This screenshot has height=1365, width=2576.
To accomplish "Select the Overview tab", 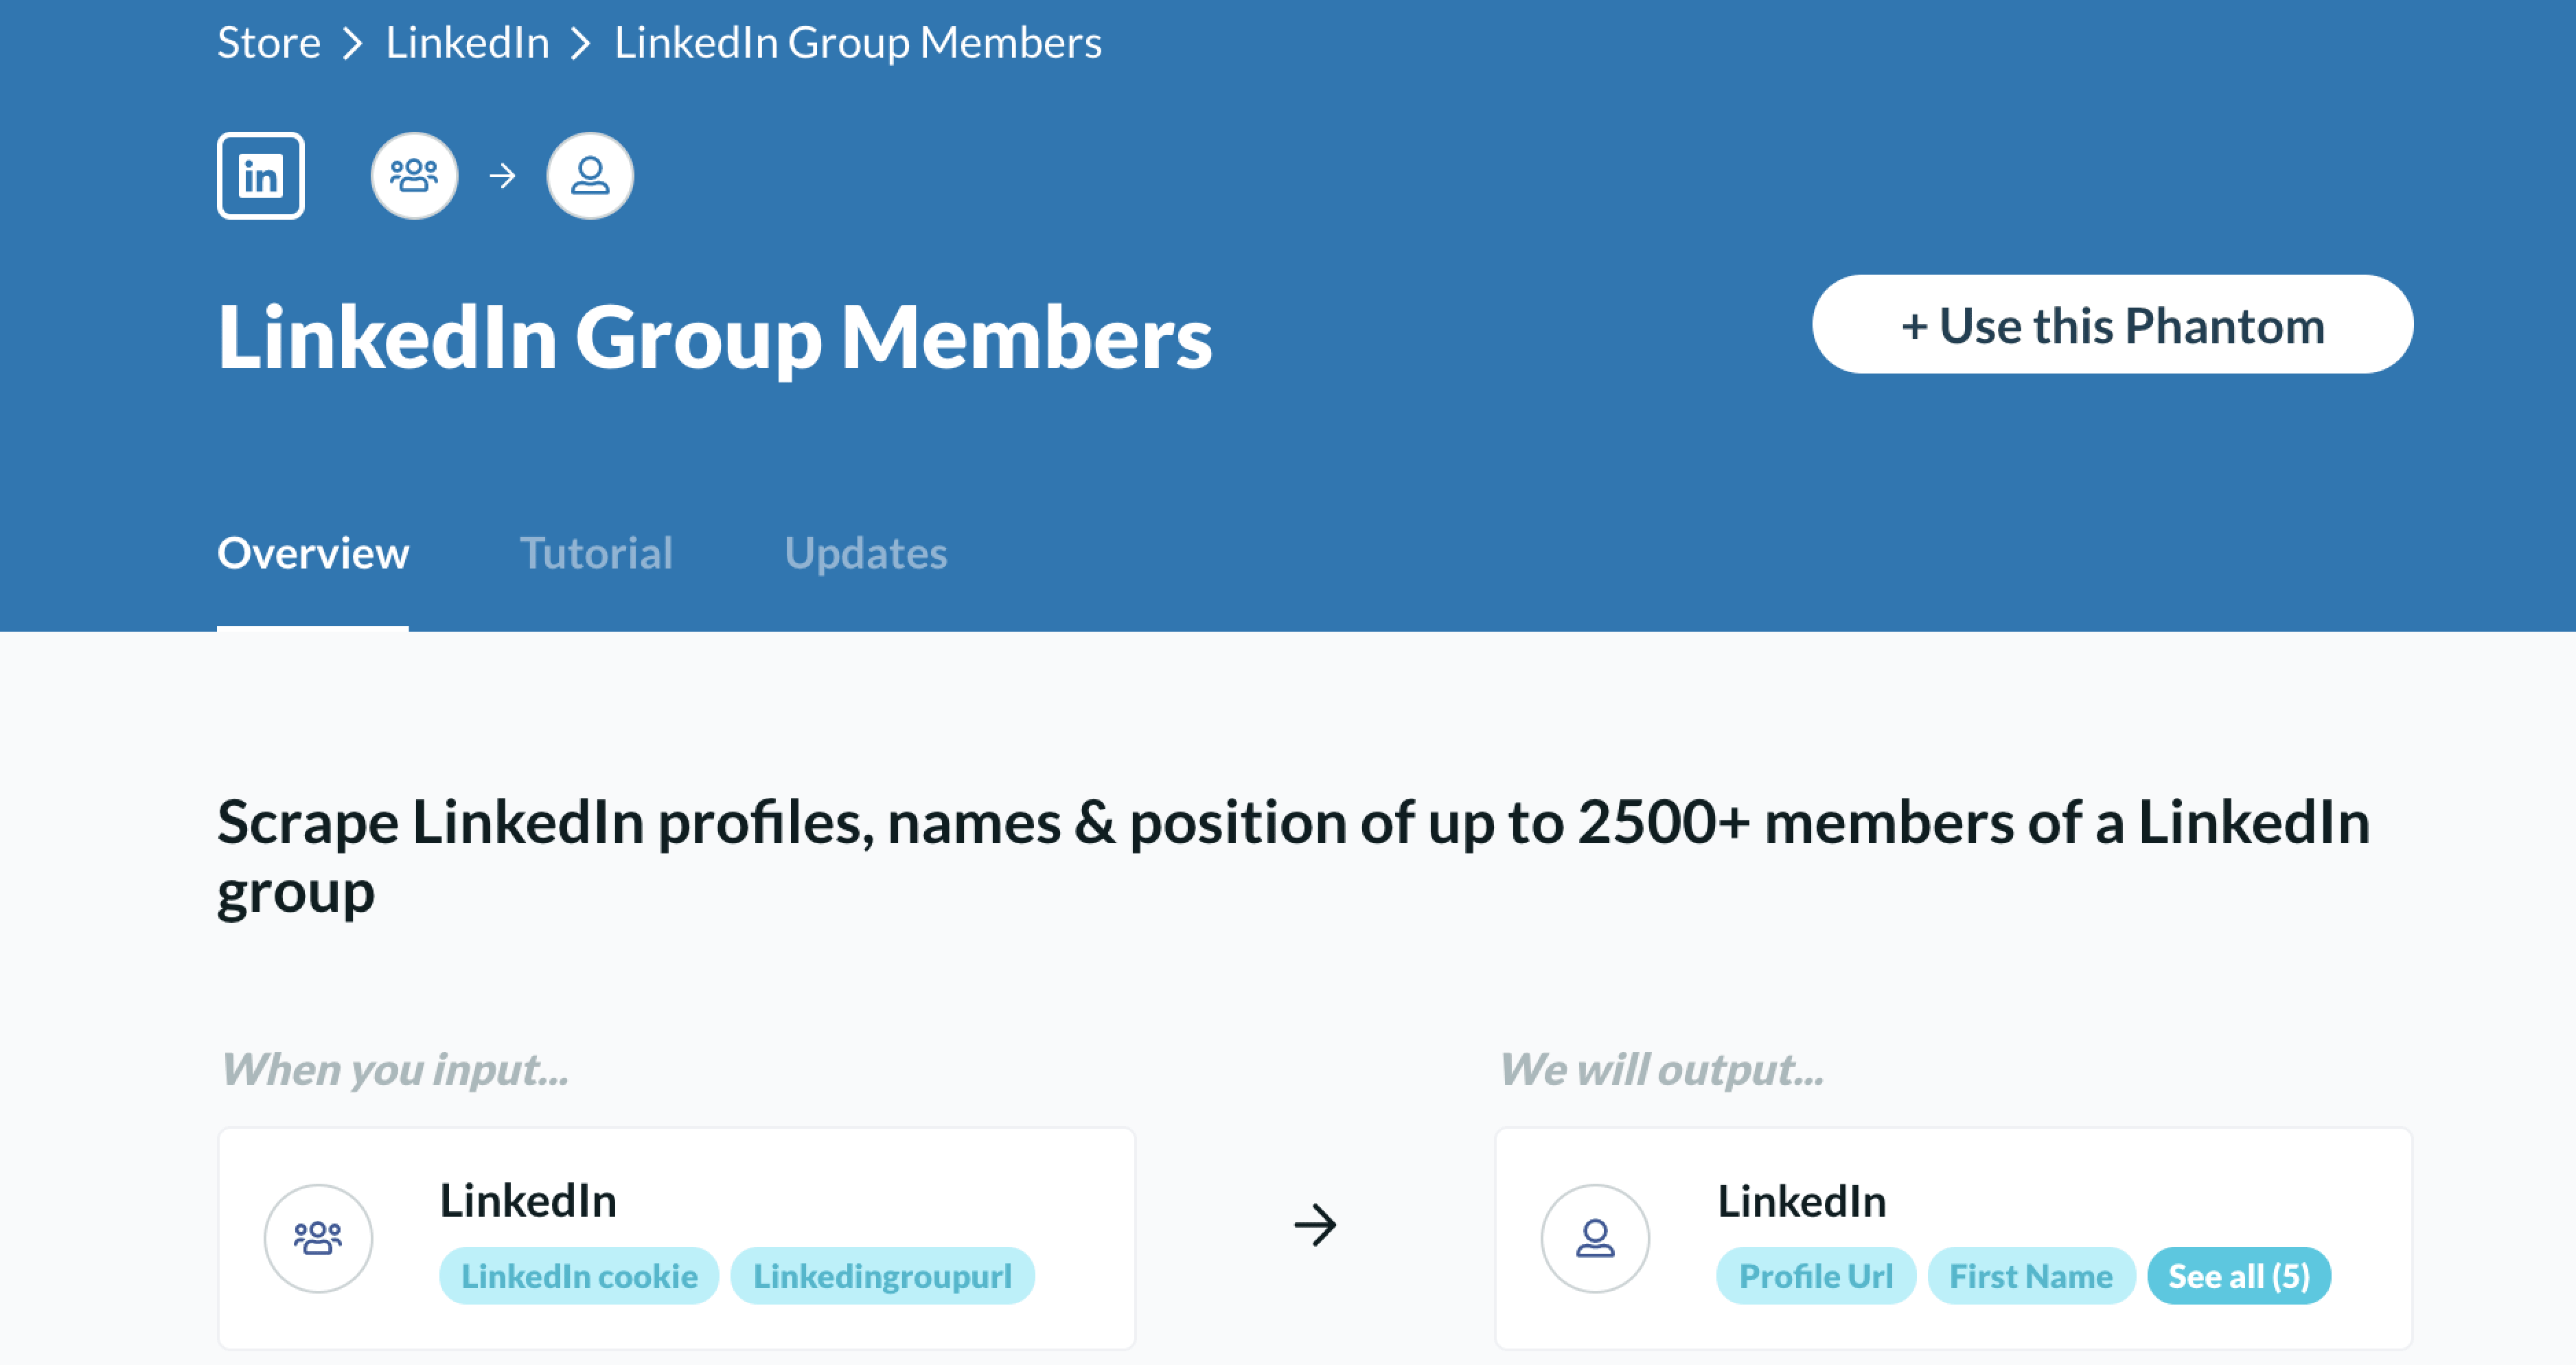I will coord(313,553).
